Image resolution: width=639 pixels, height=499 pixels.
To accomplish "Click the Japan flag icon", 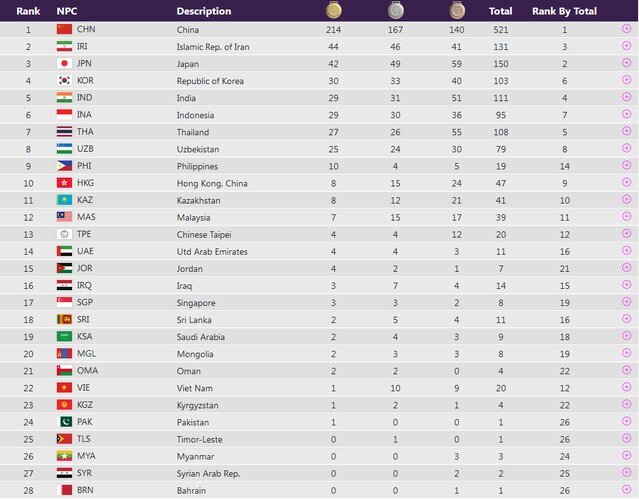I will pos(64,64).
